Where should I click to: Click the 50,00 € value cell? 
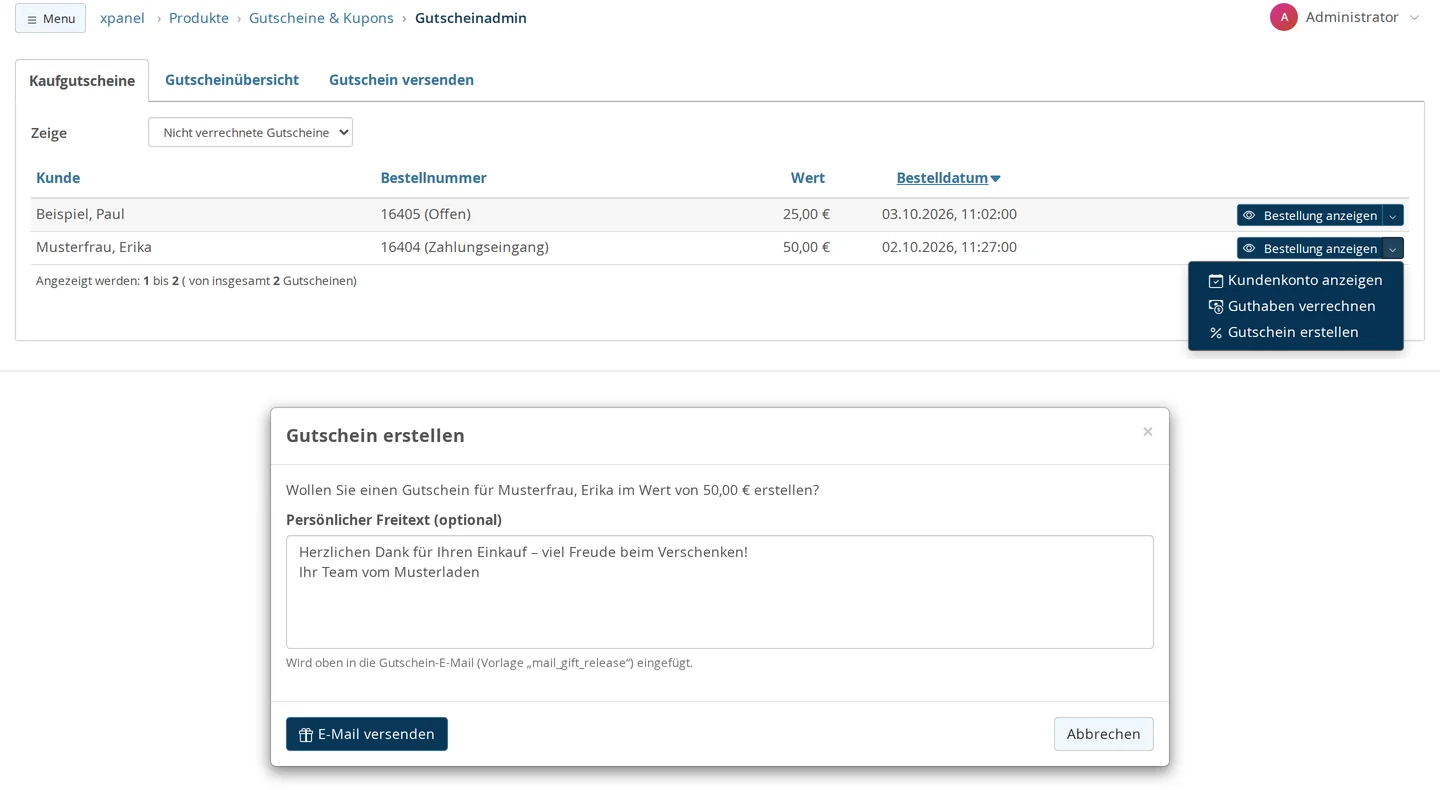(x=806, y=247)
